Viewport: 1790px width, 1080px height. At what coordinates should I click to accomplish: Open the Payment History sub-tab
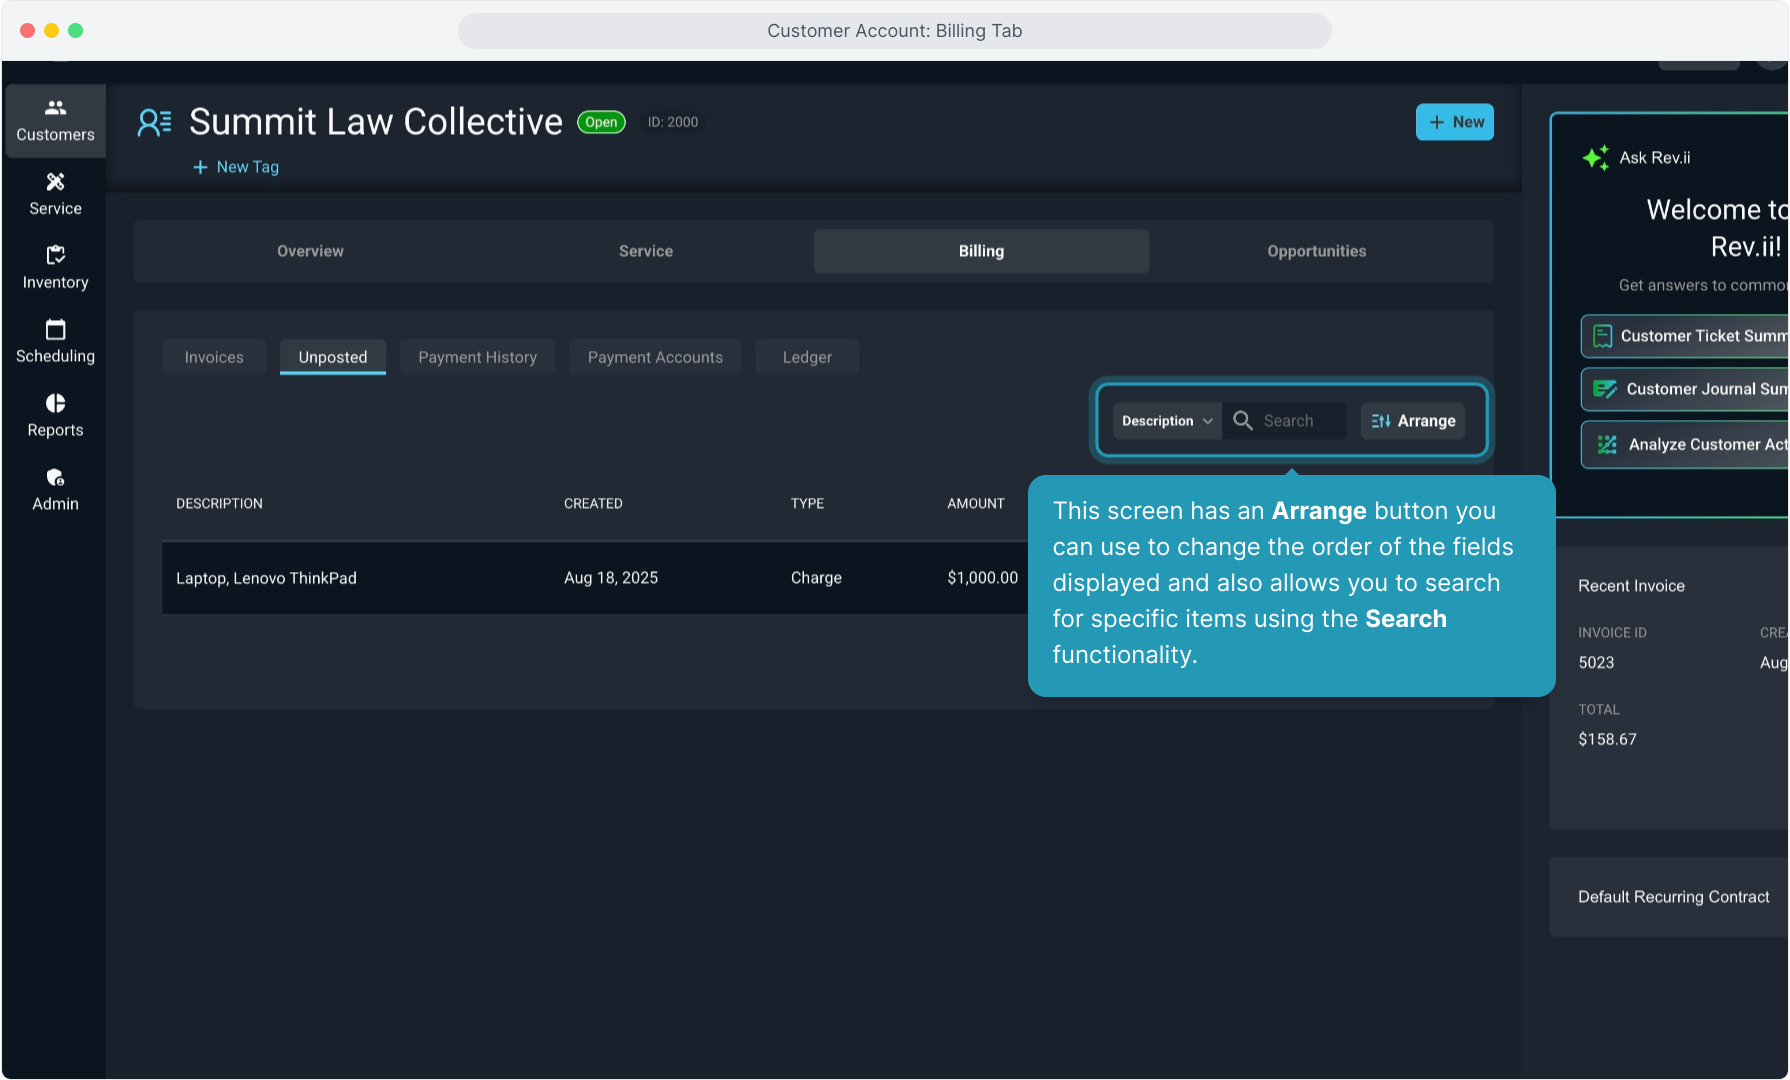(477, 357)
